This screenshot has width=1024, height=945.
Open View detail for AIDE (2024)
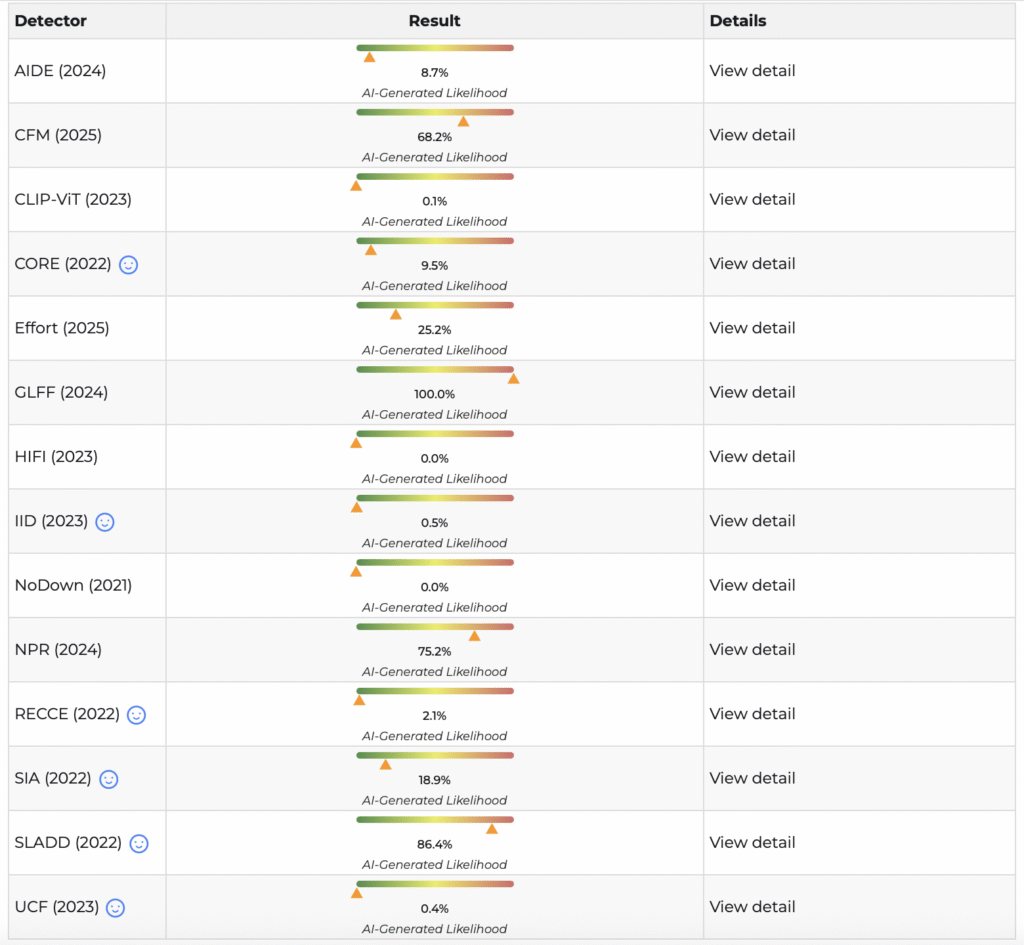coord(752,71)
